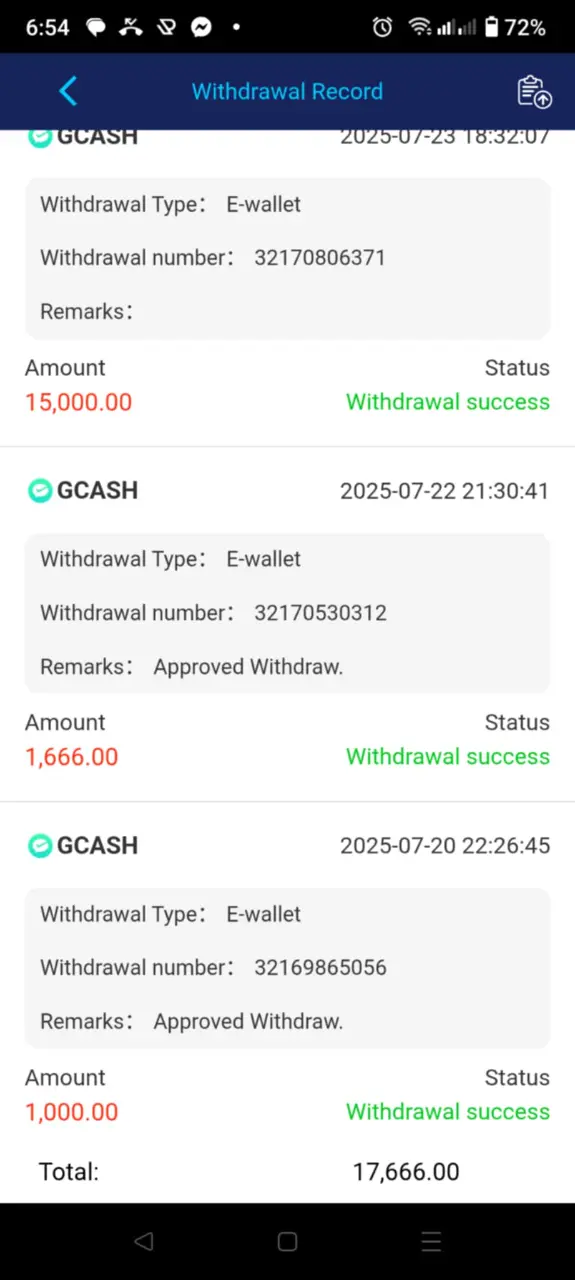Tap the alarm icon in status bar
The width and height of the screenshot is (575, 1280).
coord(382,28)
